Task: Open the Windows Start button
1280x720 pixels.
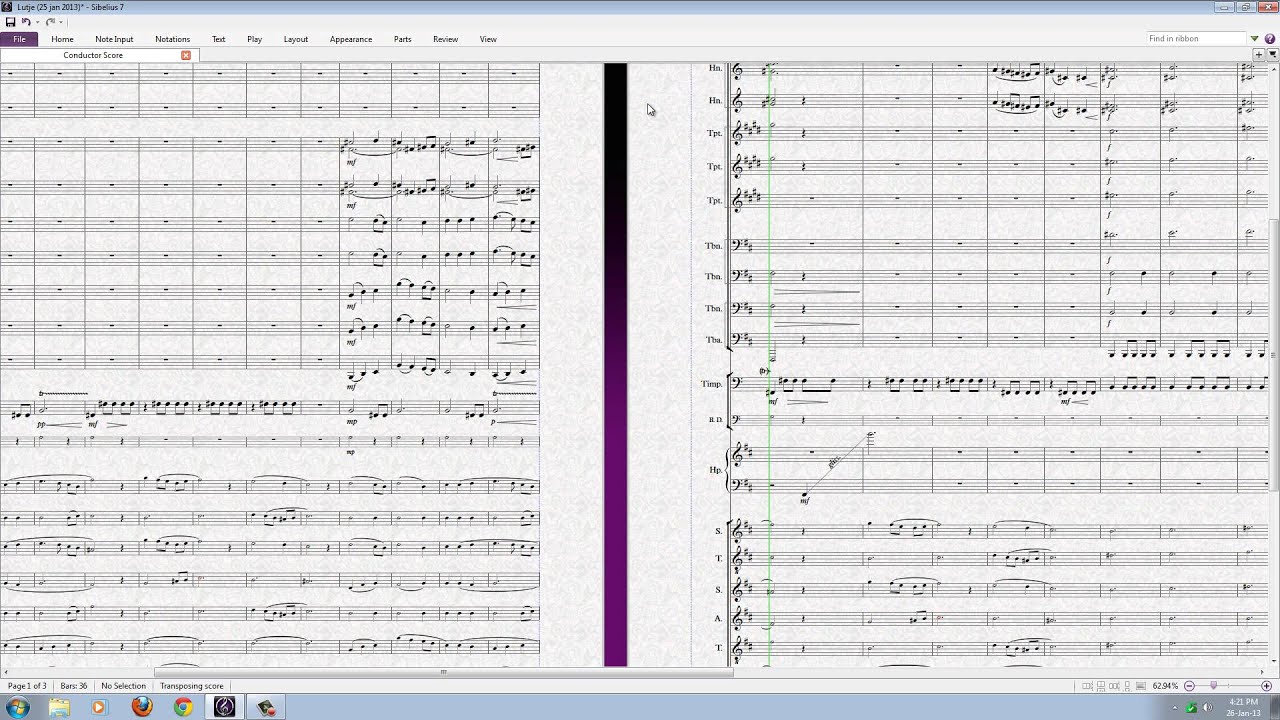Action: (17, 707)
